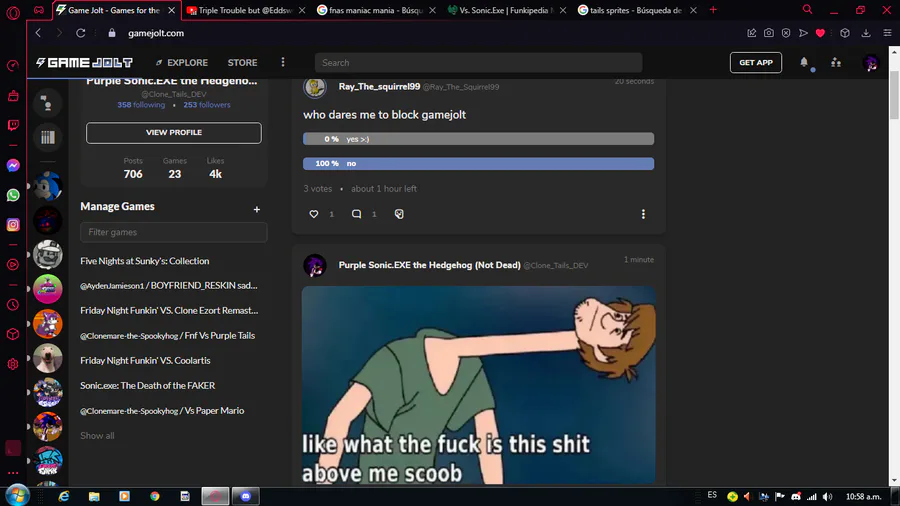This screenshot has height=506, width=900.
Task: Go back to previous page
Action: [x=38, y=33]
